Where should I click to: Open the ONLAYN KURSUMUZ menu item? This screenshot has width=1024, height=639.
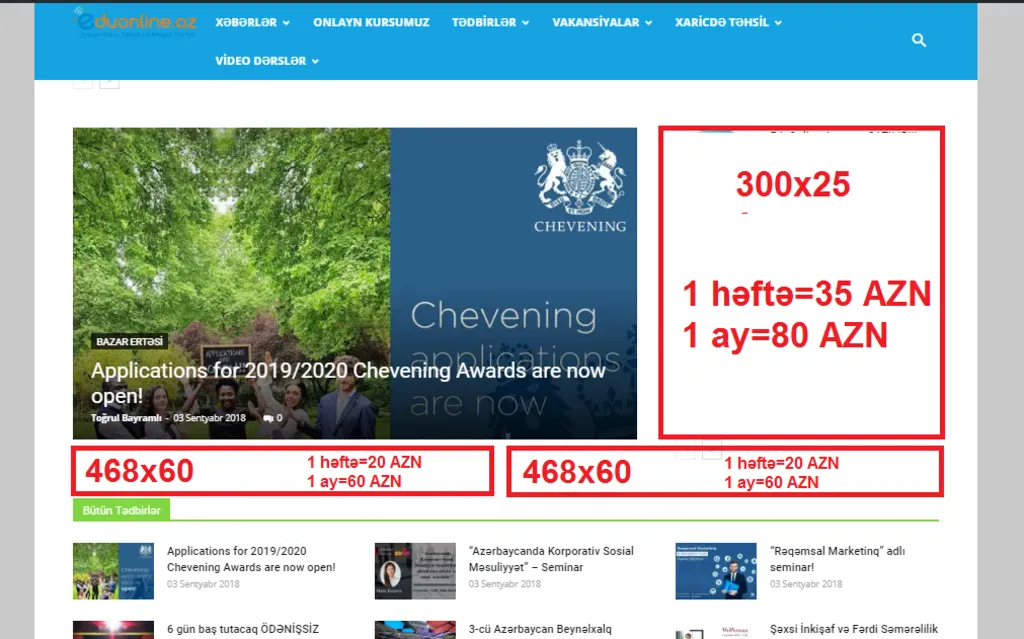click(371, 22)
